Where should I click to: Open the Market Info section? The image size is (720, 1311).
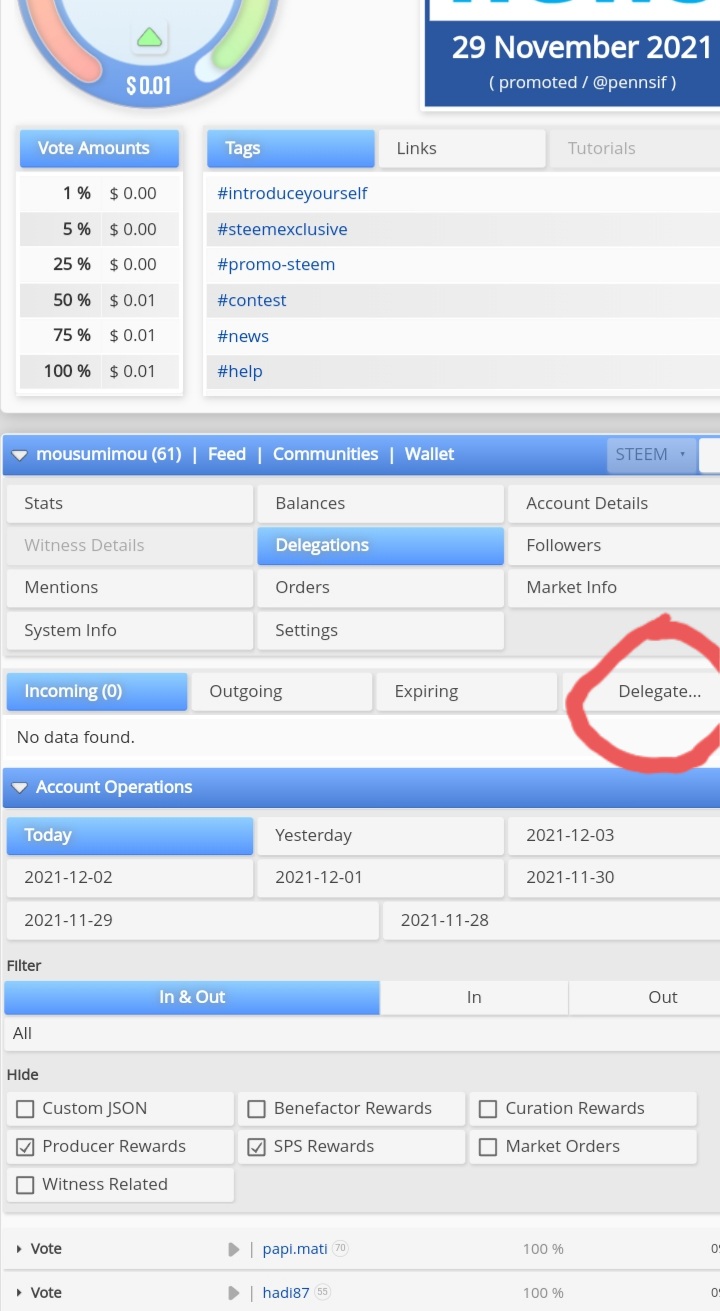pyautogui.click(x=614, y=587)
